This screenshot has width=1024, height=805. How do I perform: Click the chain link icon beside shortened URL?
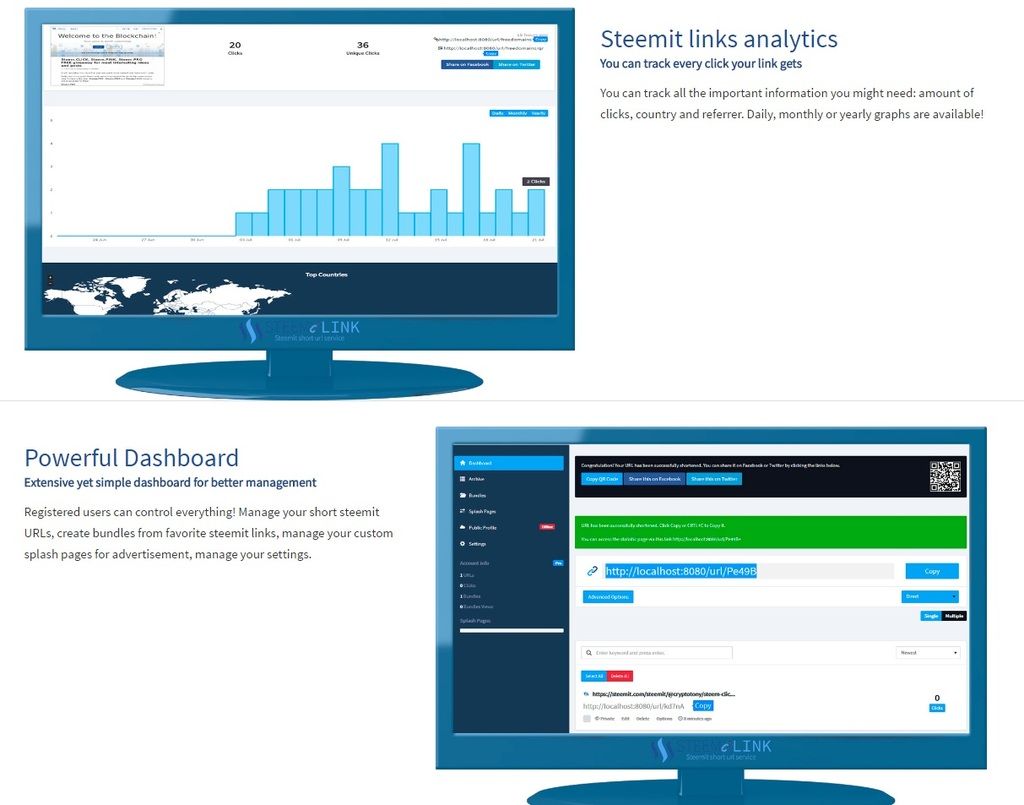coord(592,571)
